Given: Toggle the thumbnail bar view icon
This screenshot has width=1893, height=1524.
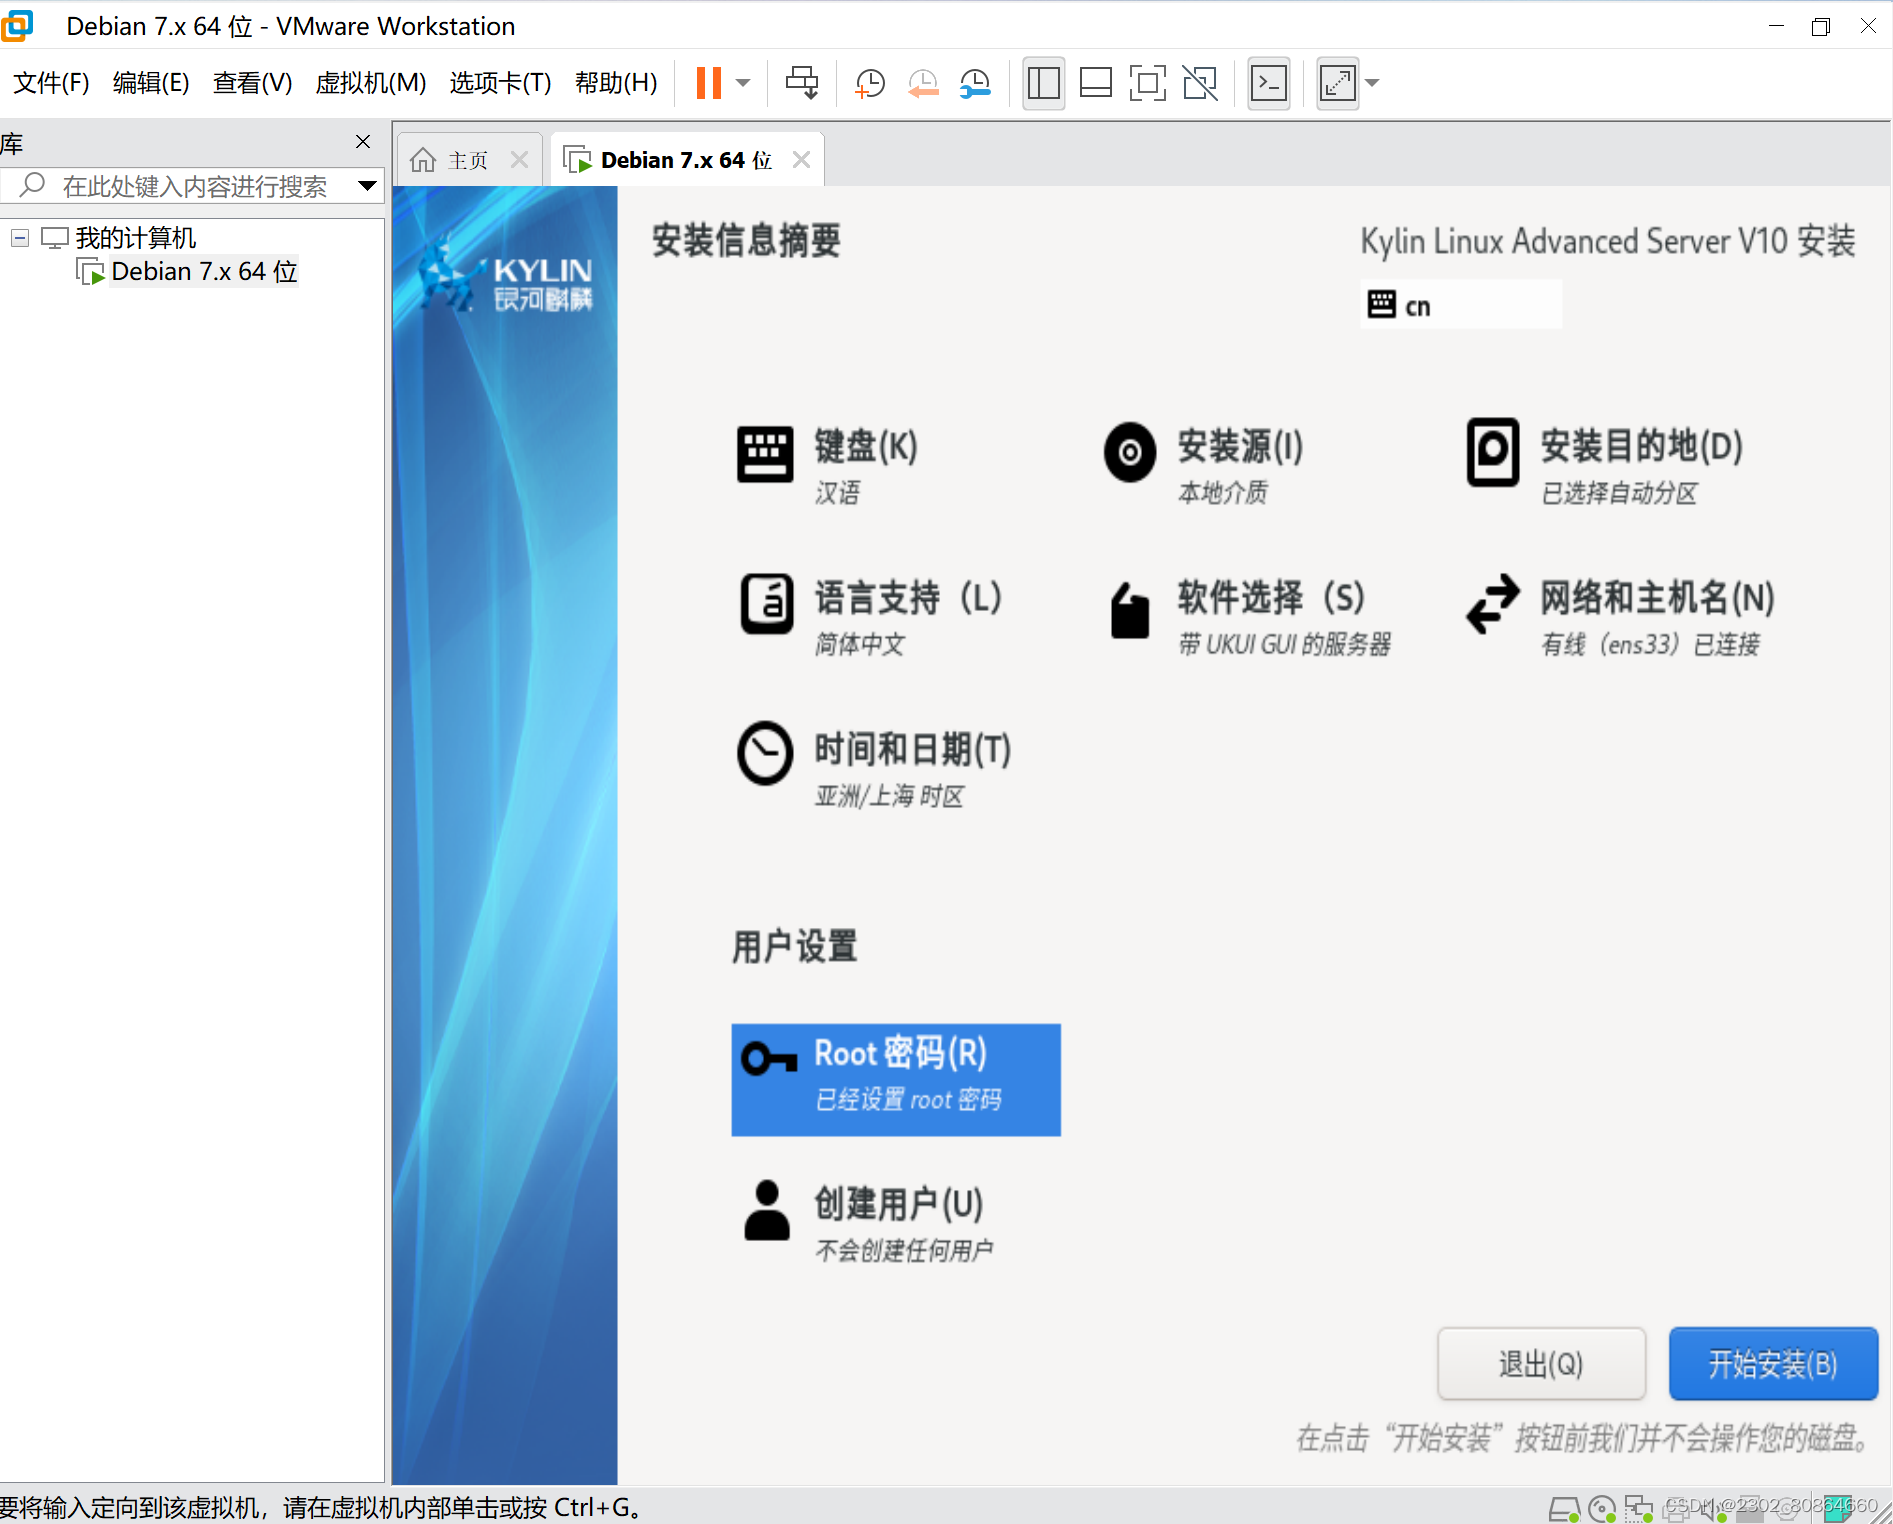Looking at the screenshot, I should tap(1096, 83).
